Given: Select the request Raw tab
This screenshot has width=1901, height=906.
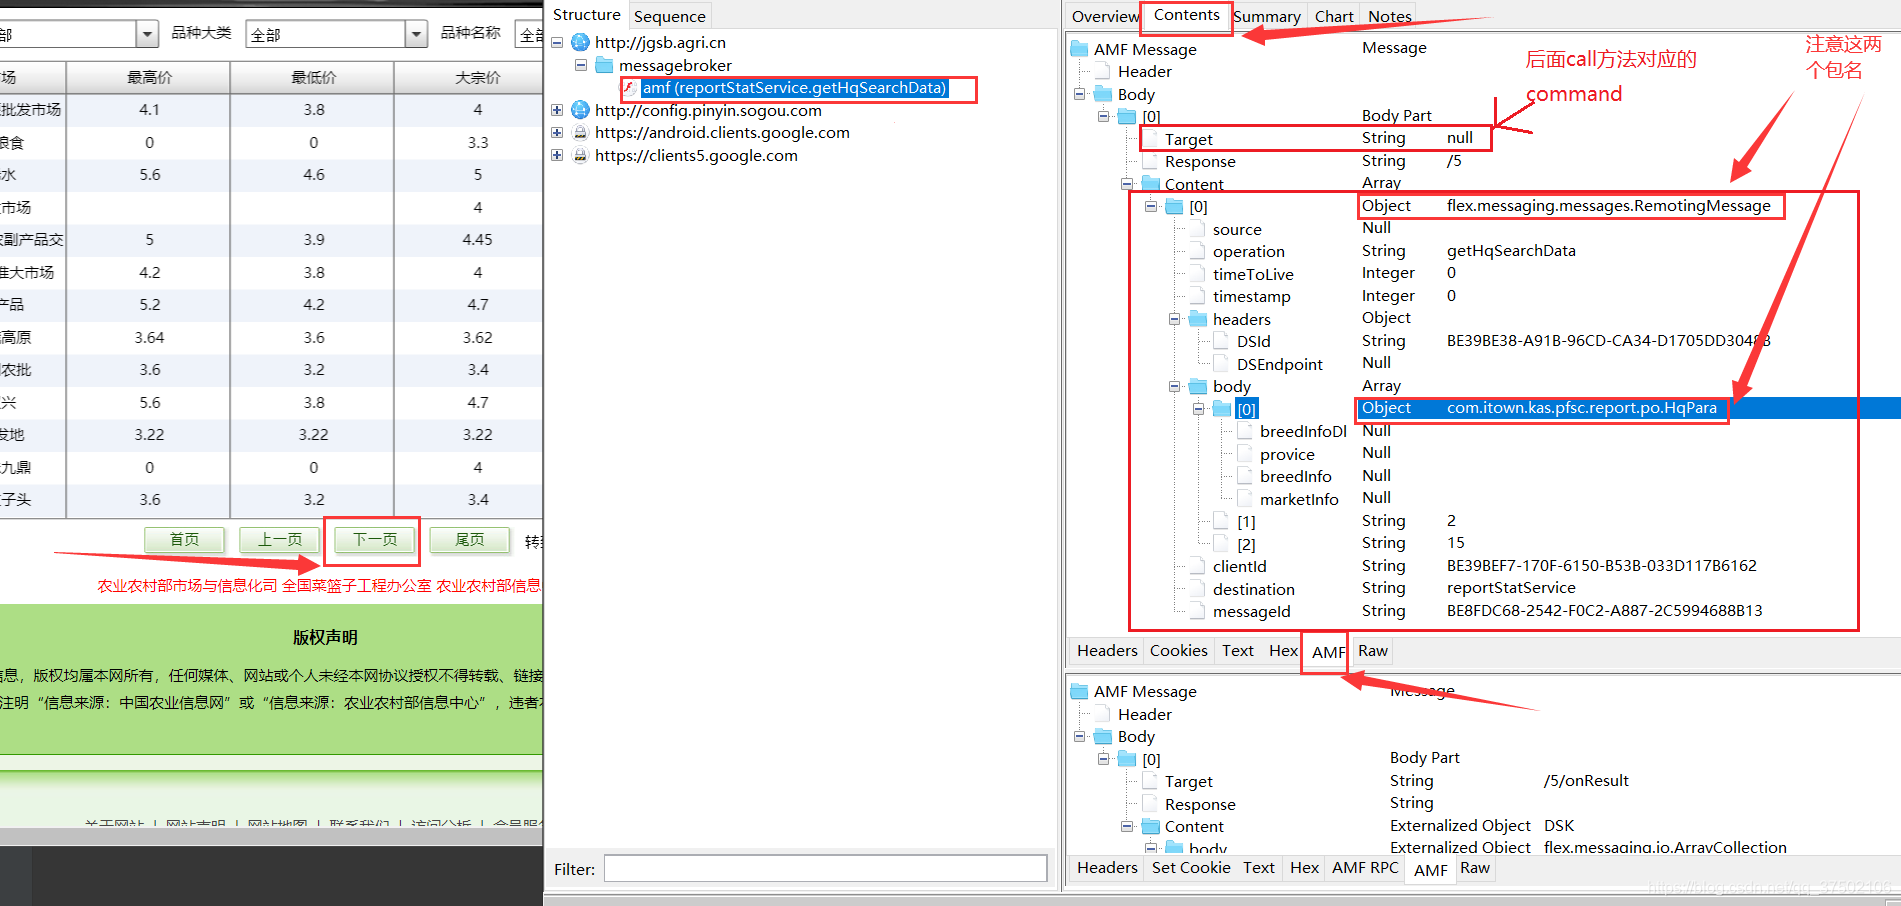Looking at the screenshot, I should [1373, 651].
